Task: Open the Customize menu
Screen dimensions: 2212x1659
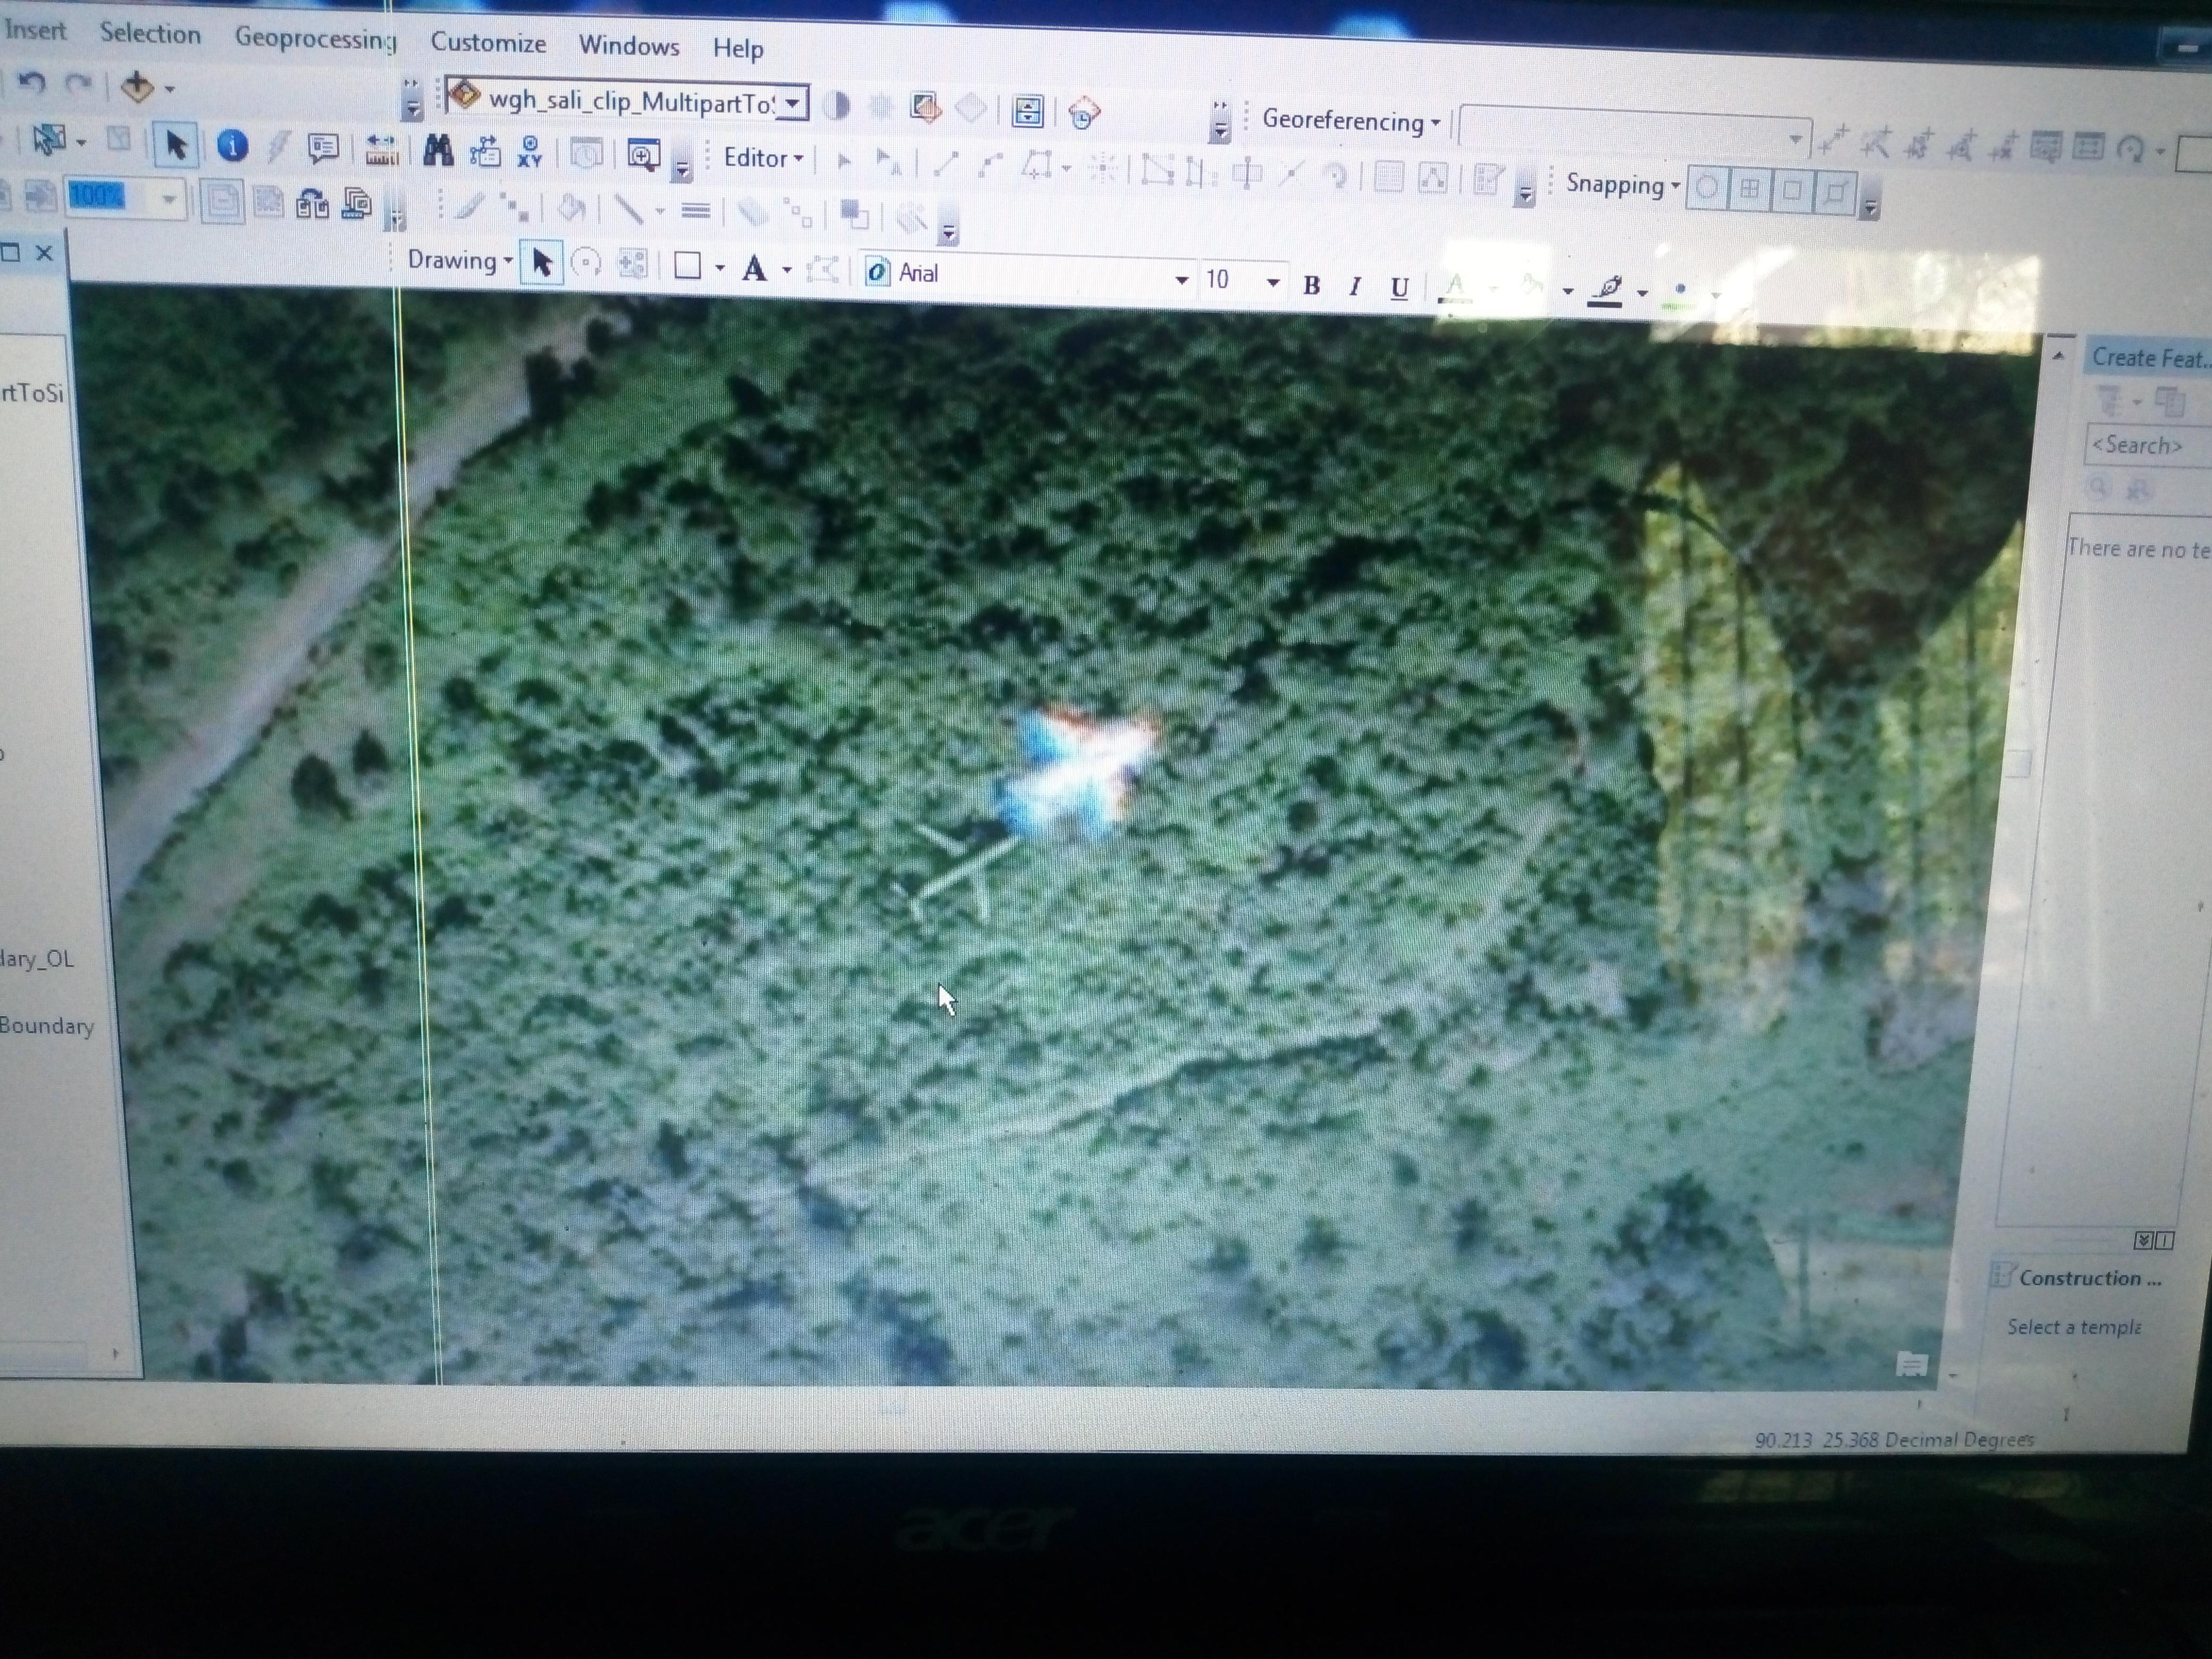Action: (x=488, y=43)
